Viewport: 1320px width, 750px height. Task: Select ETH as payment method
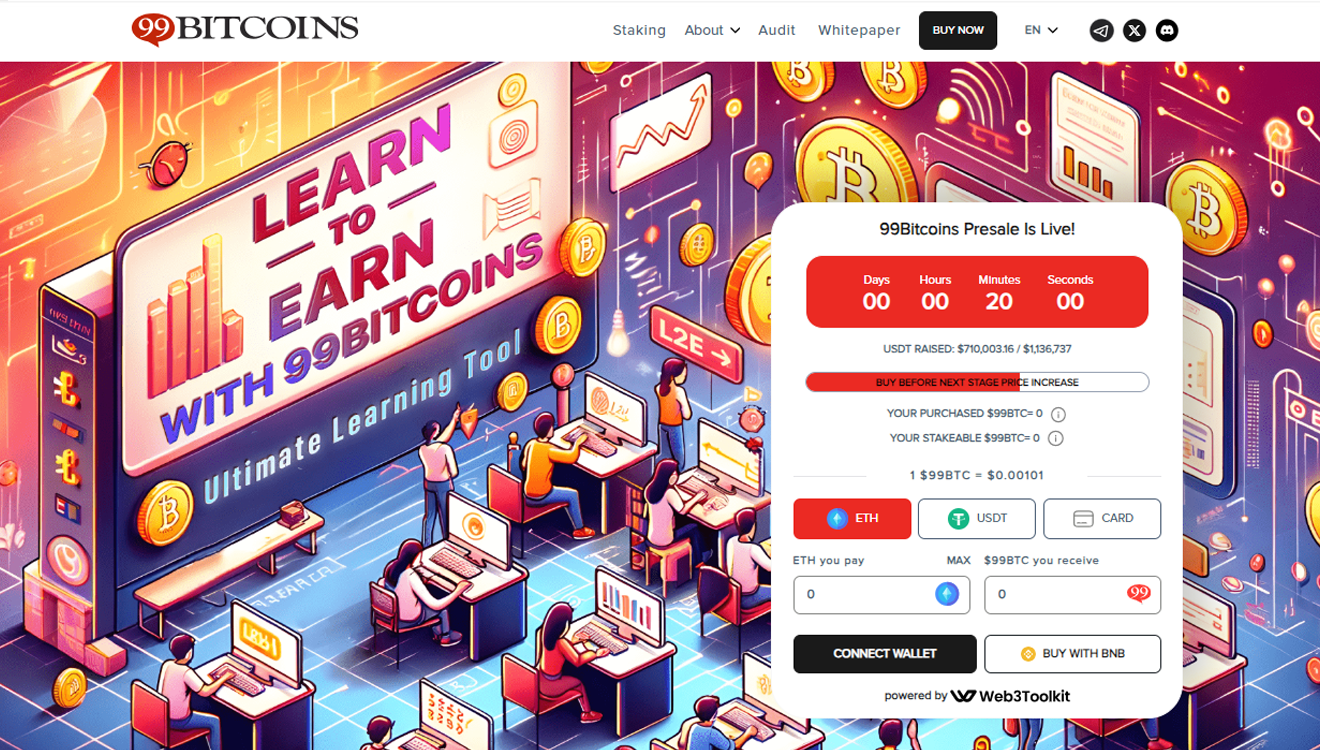(852, 519)
